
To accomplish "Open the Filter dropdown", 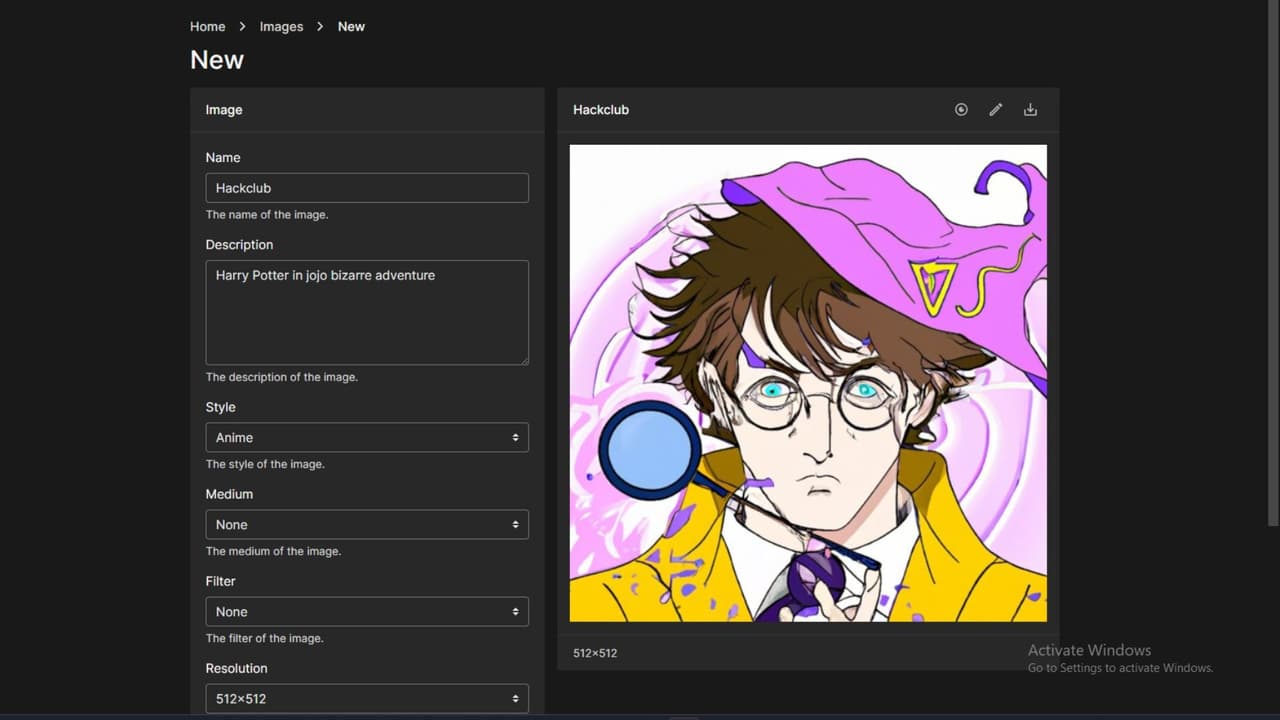I will point(367,612).
